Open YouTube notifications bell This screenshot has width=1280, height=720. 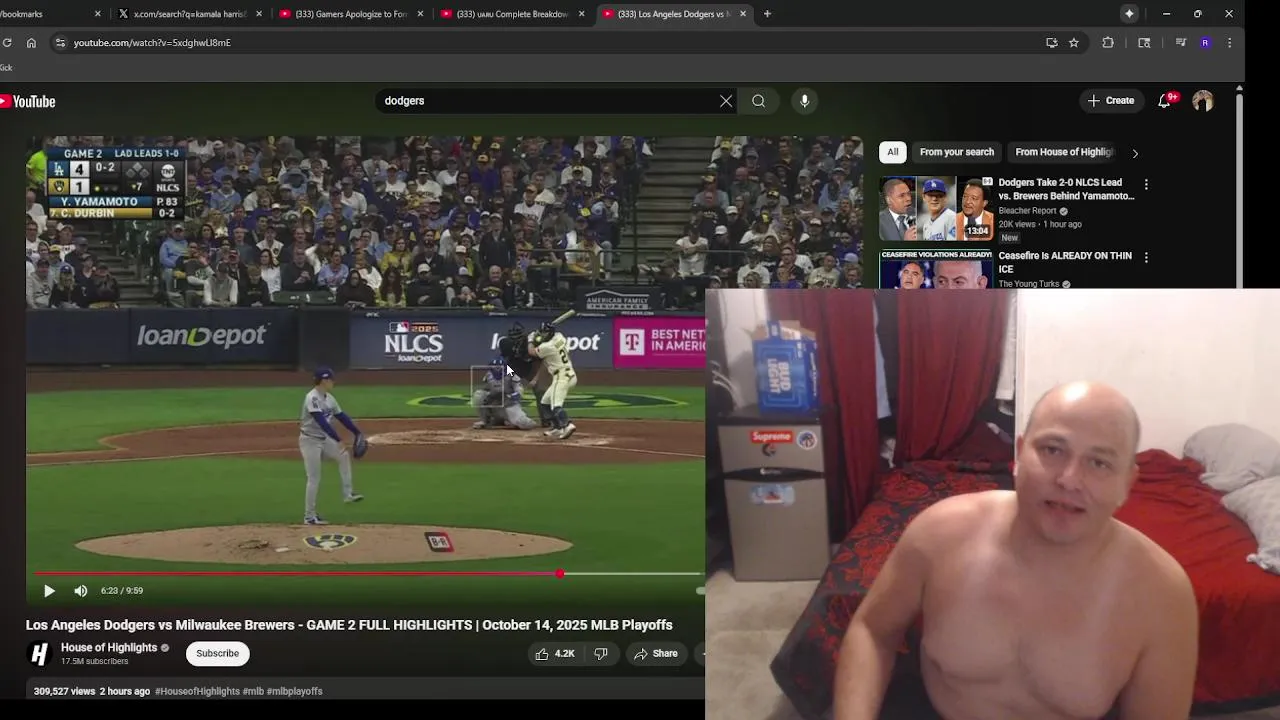[1165, 101]
